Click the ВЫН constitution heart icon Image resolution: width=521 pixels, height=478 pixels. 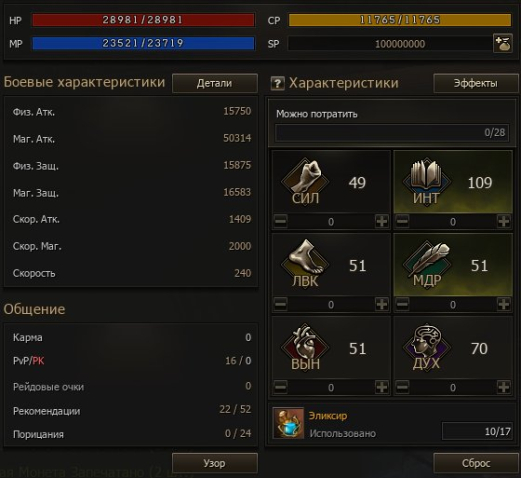pyautogui.click(x=305, y=345)
